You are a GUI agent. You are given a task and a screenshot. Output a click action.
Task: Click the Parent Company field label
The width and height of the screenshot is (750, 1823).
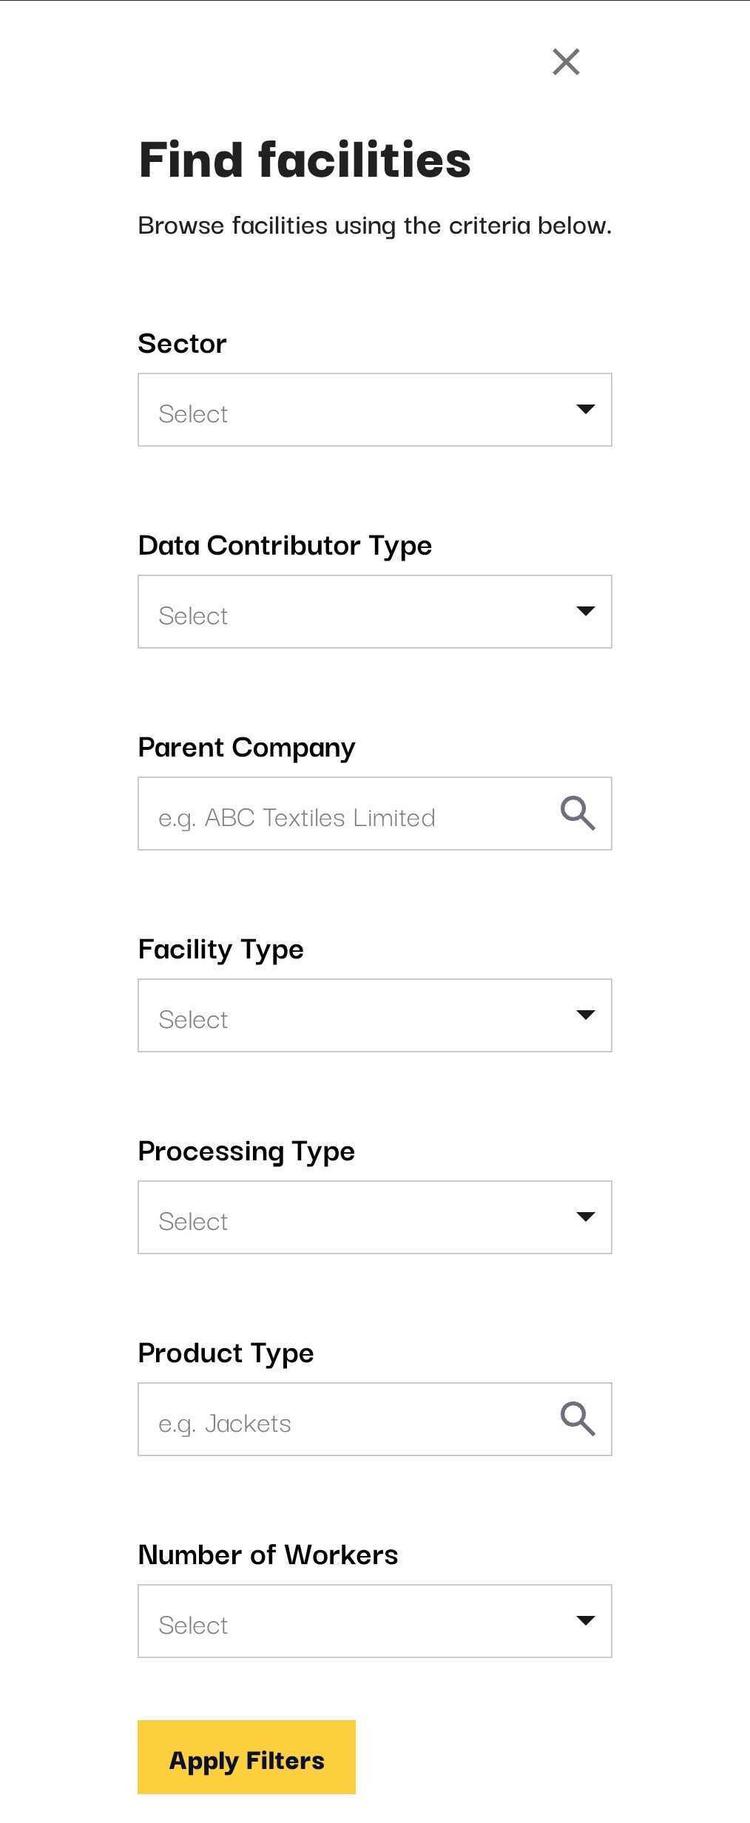pos(246,748)
